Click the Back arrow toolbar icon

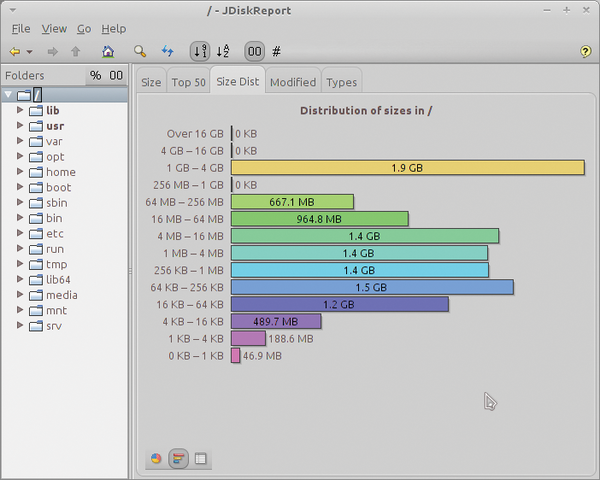[15, 51]
